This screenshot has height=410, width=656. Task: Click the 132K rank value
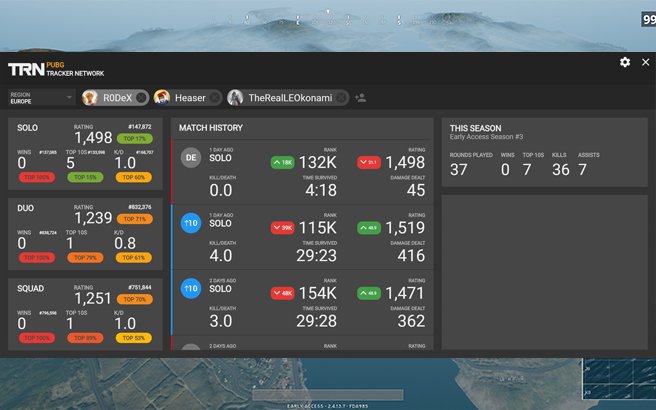[318, 162]
